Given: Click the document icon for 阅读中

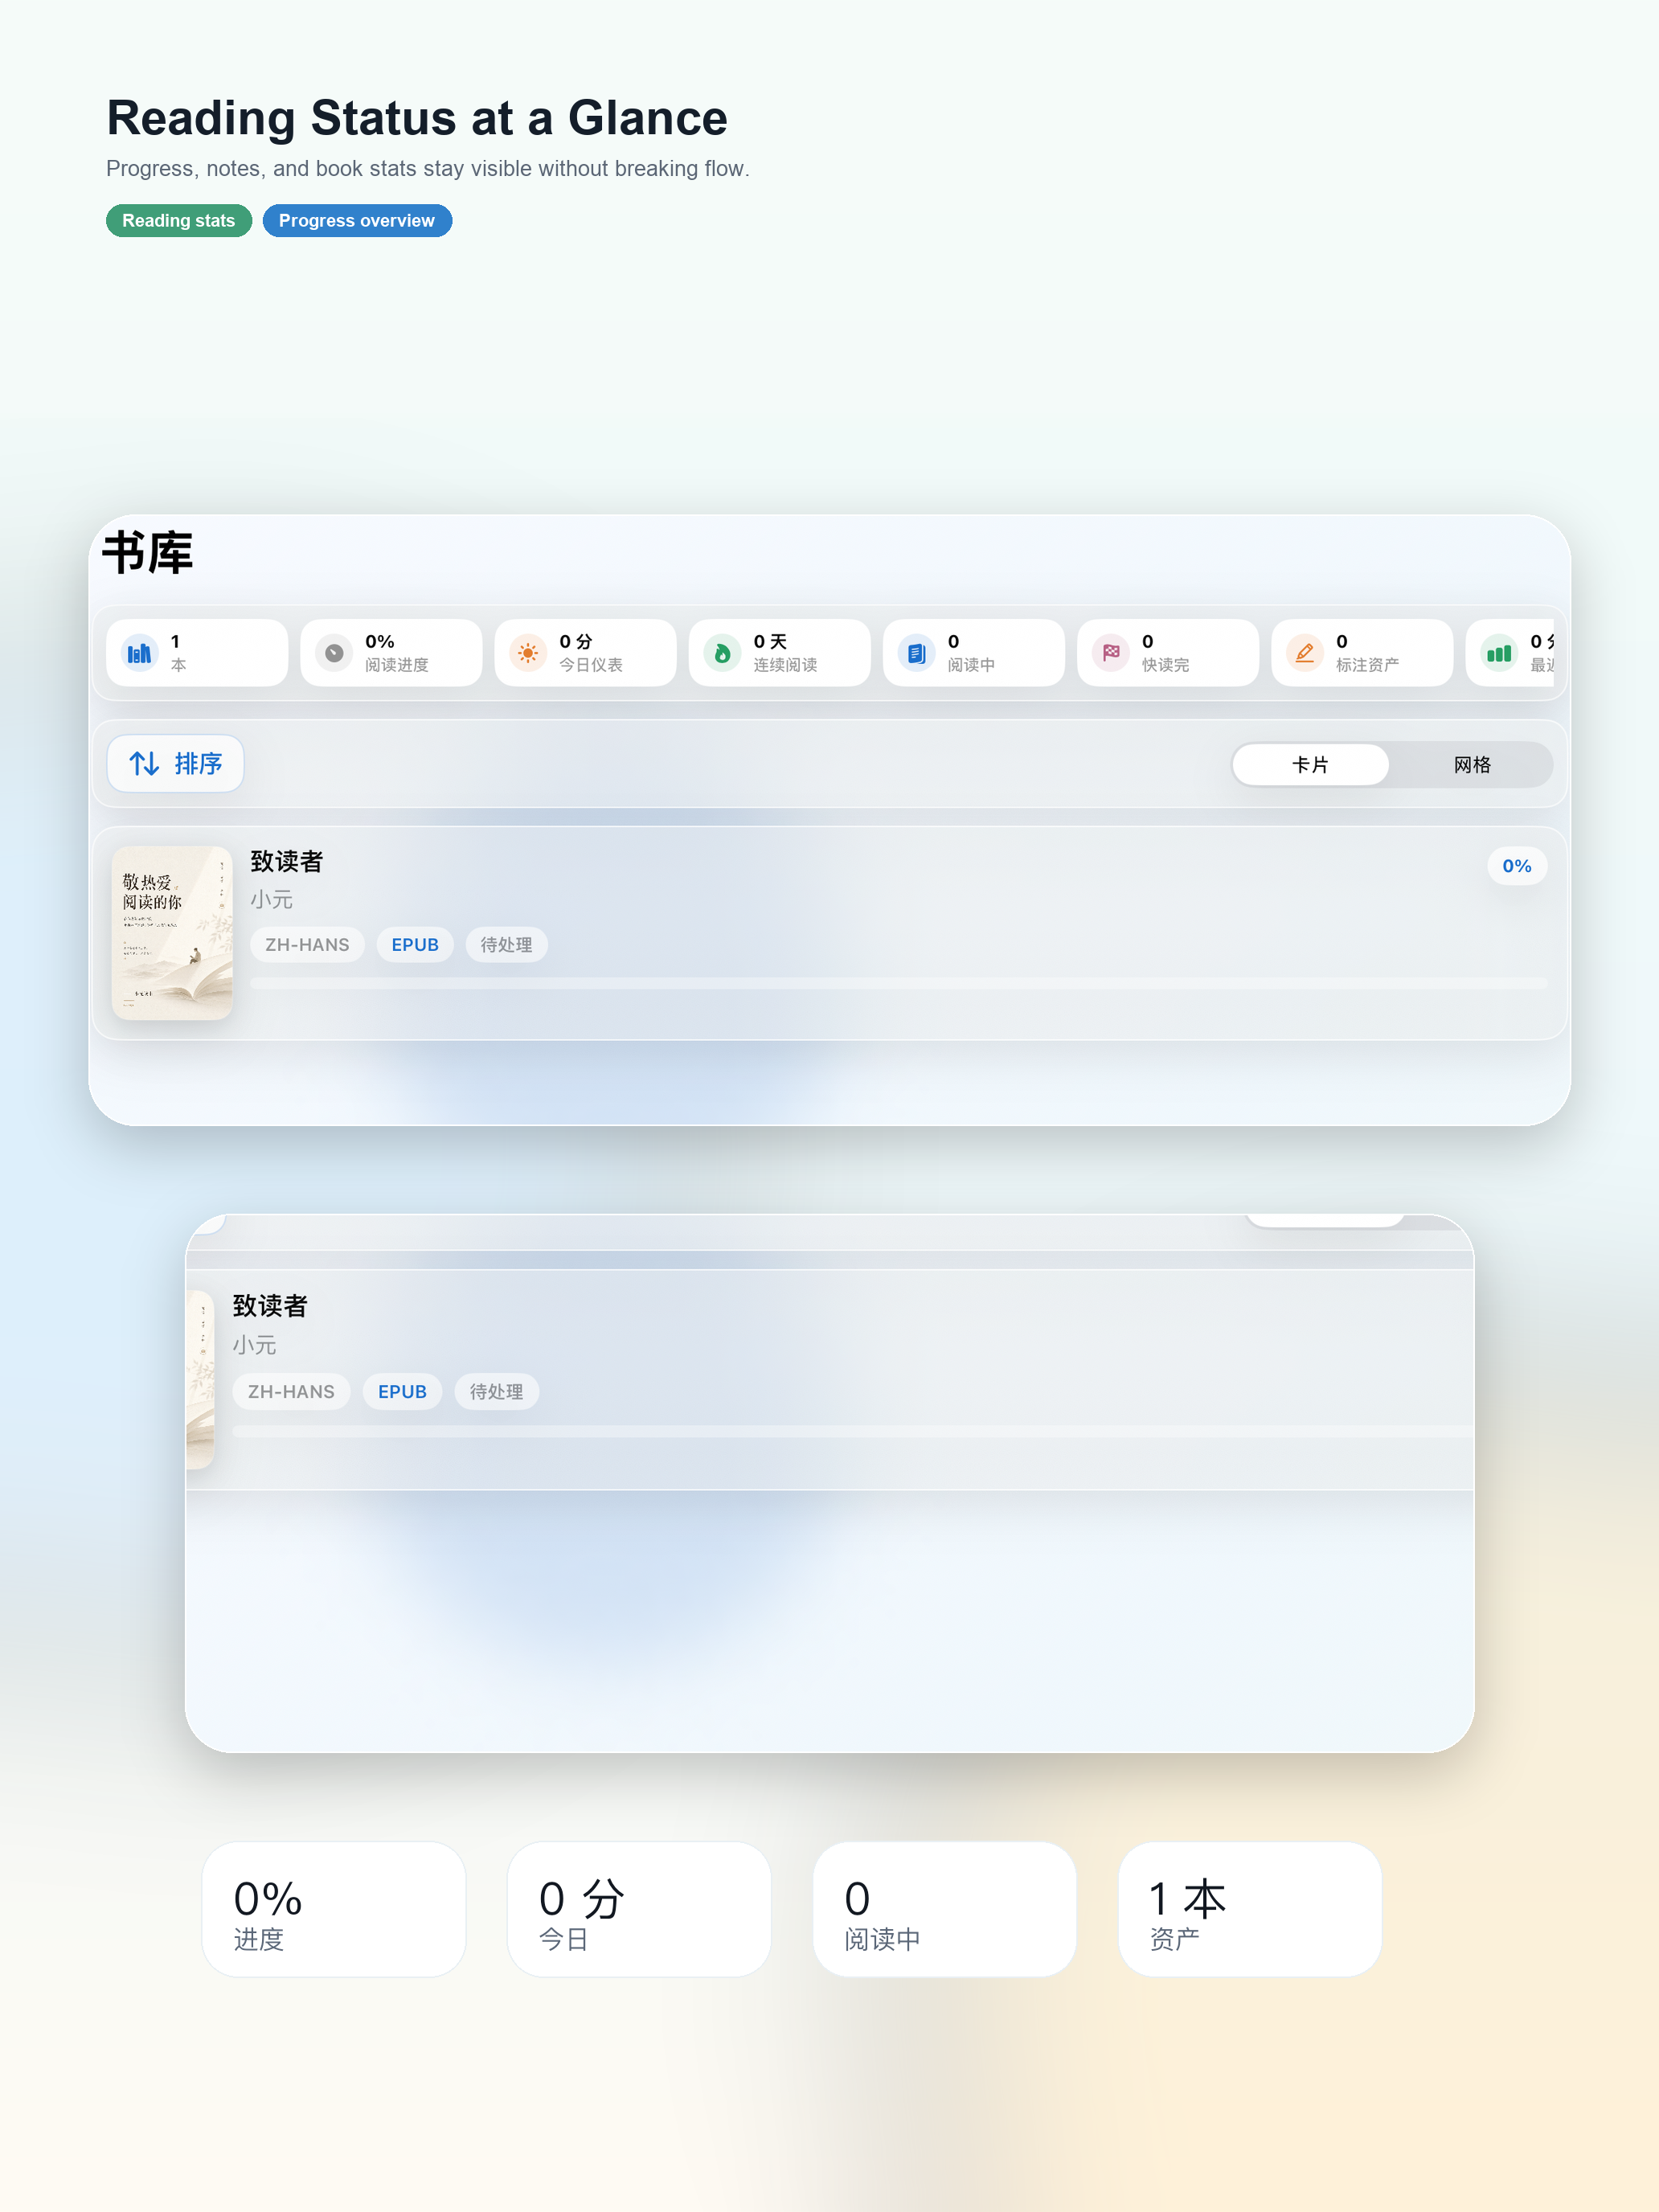Looking at the screenshot, I should (x=916, y=653).
